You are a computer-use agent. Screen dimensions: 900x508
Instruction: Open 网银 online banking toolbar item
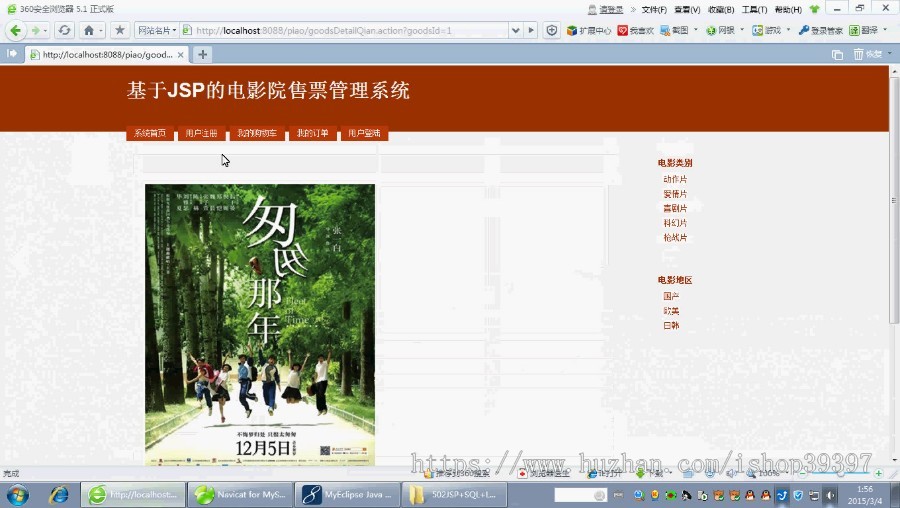tap(720, 30)
